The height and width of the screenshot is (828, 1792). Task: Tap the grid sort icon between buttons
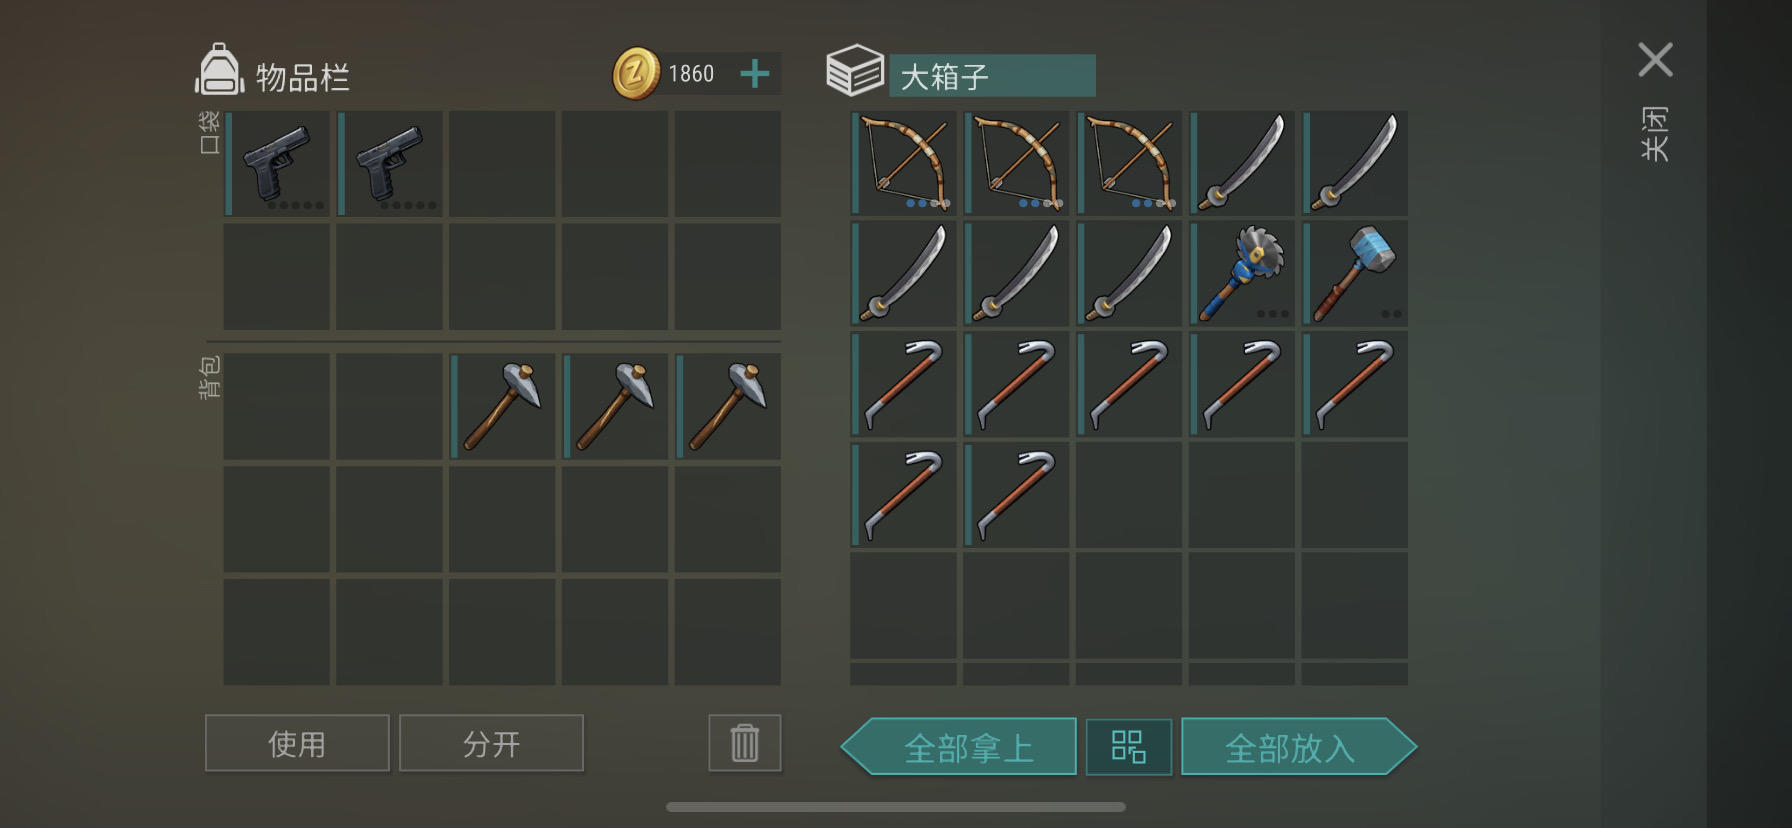[x=1129, y=747]
